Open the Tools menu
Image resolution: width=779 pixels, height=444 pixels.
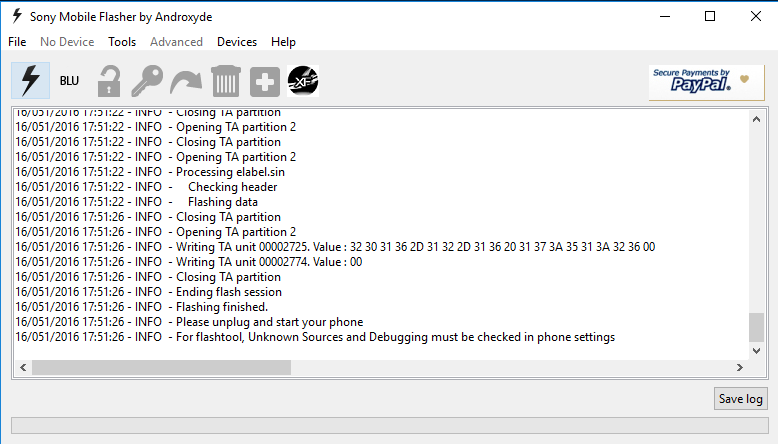coord(122,42)
